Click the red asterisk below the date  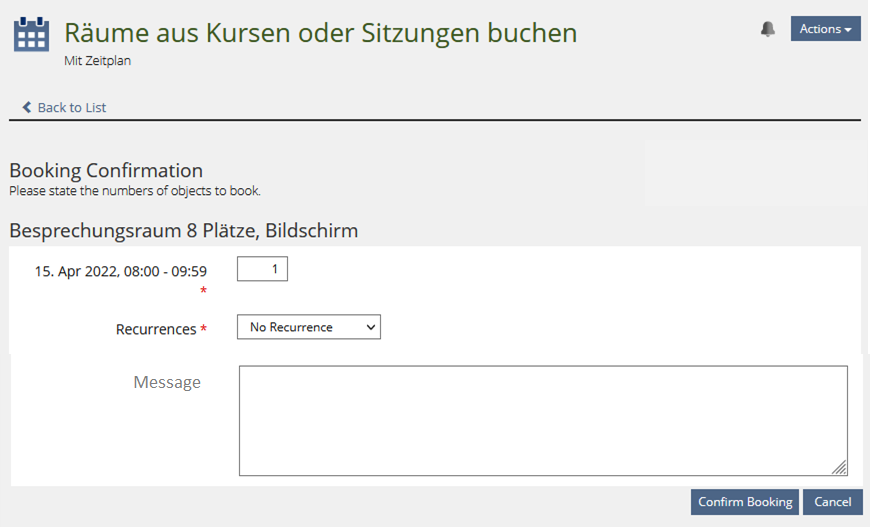tap(203, 291)
